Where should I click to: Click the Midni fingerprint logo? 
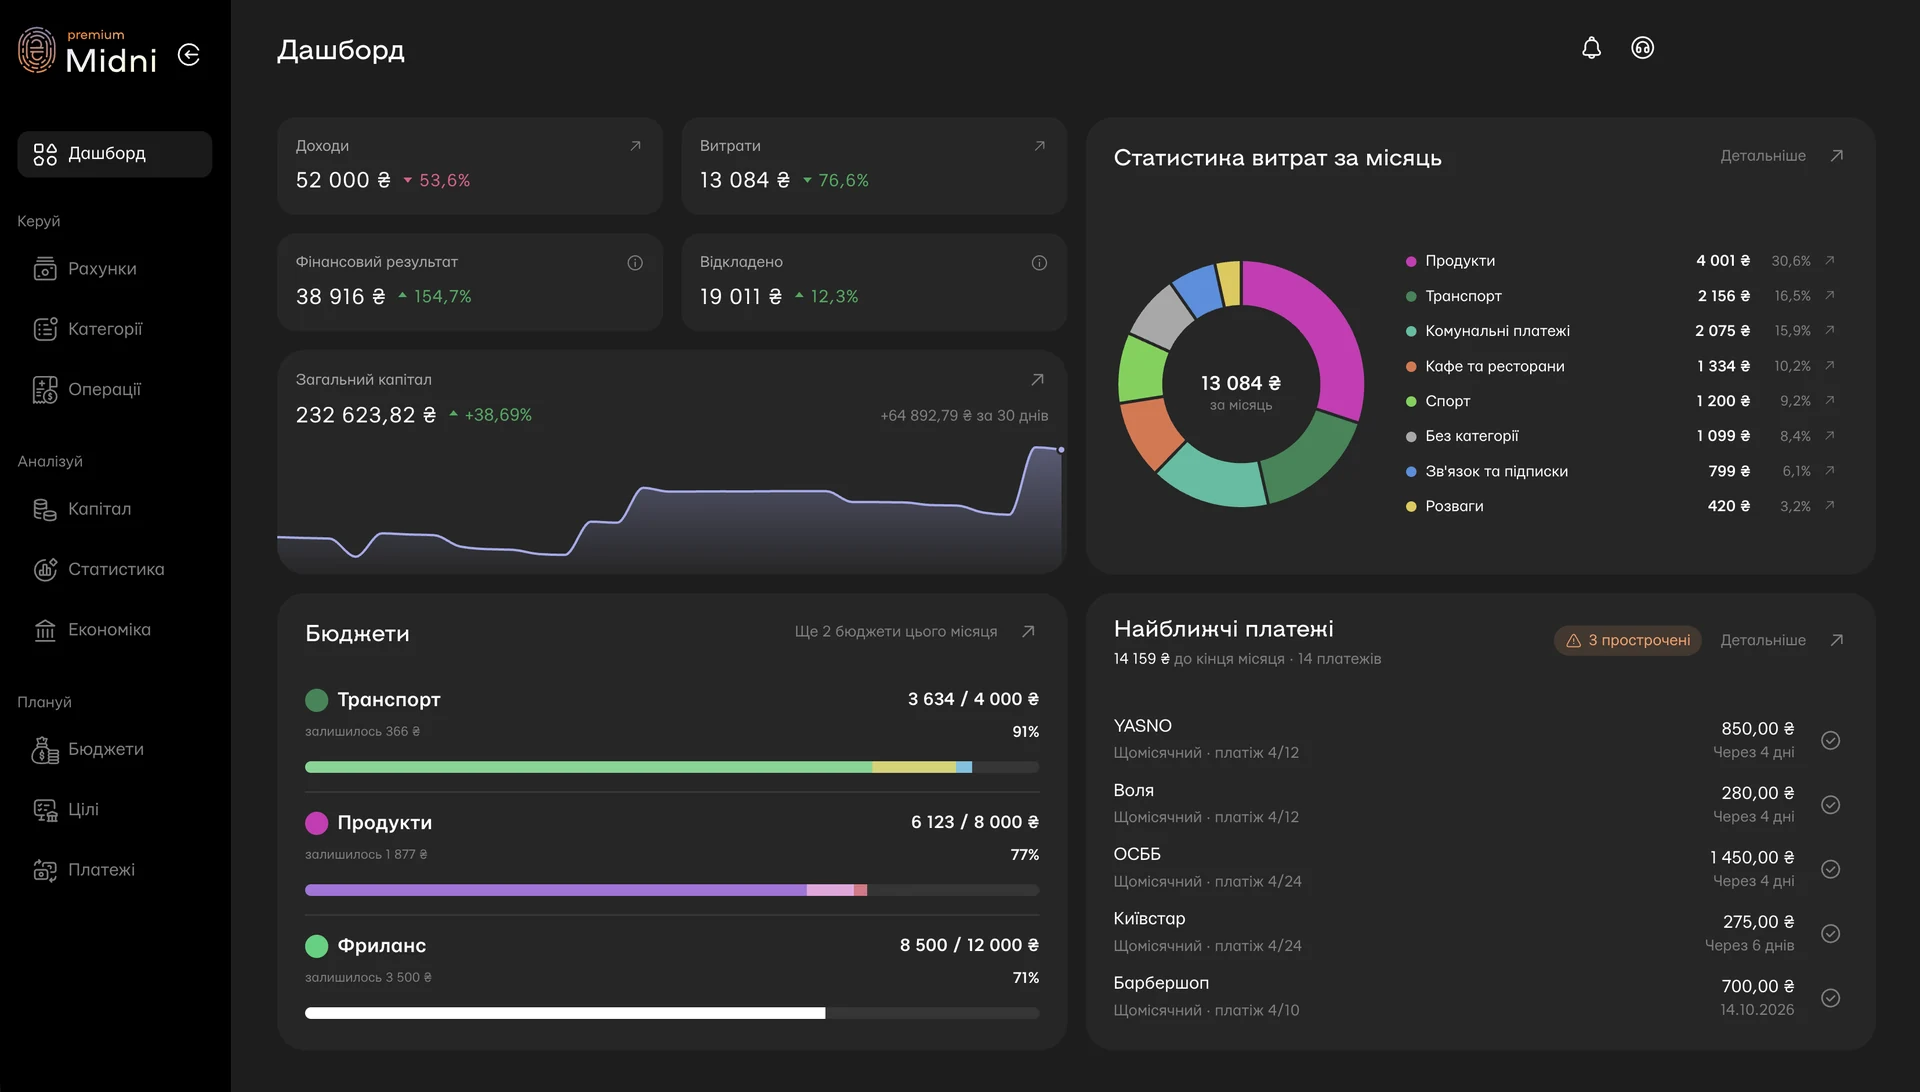tap(37, 50)
